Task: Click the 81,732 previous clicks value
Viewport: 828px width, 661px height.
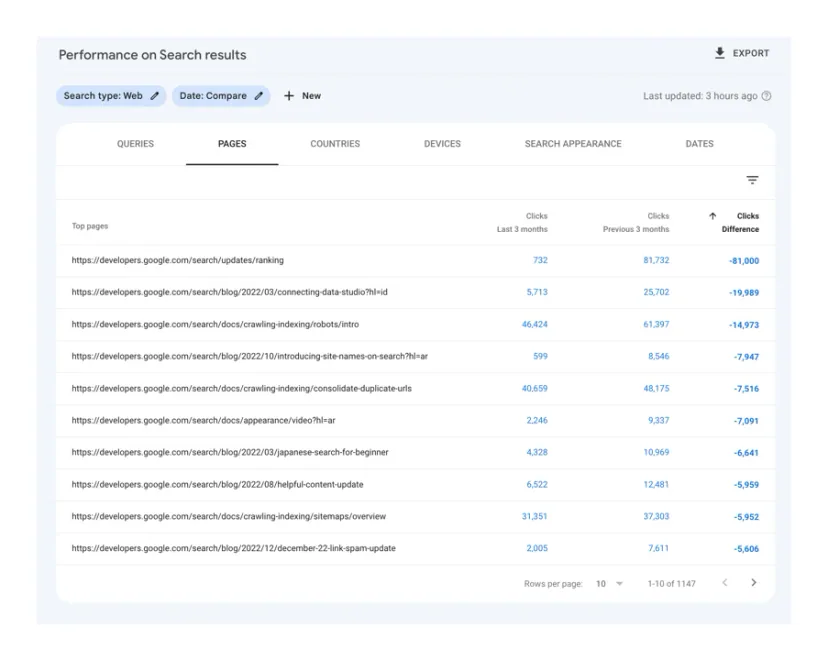Action: pyautogui.click(x=656, y=260)
